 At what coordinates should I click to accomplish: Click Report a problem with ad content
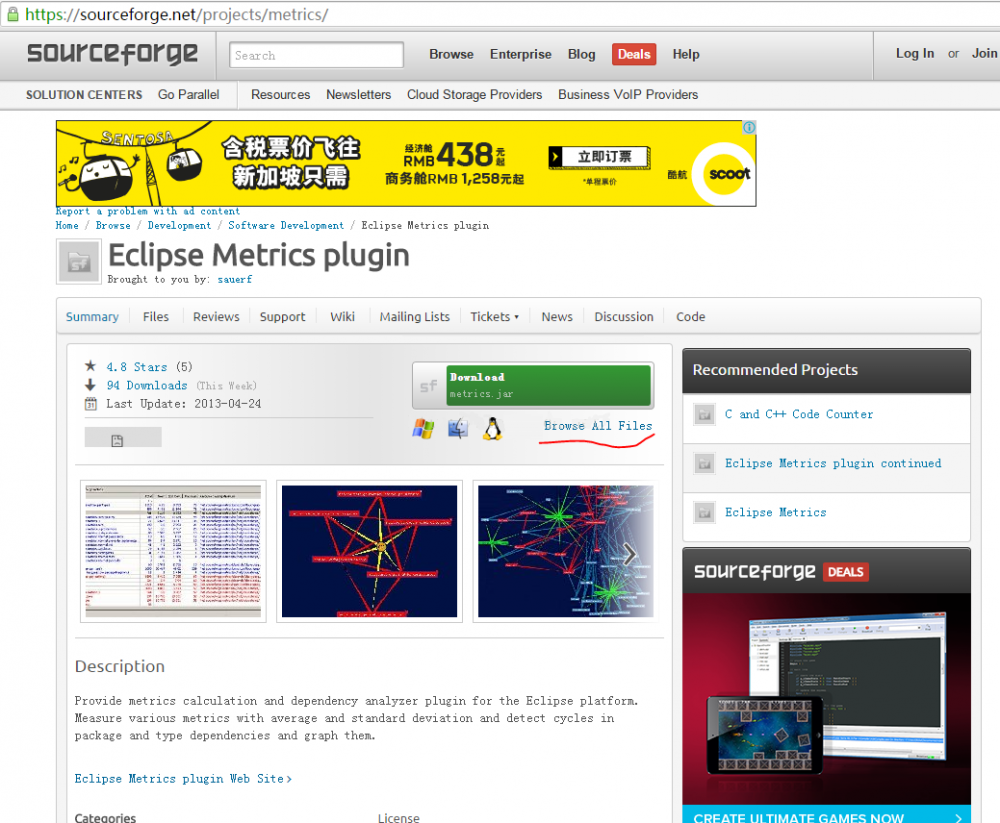click(148, 211)
